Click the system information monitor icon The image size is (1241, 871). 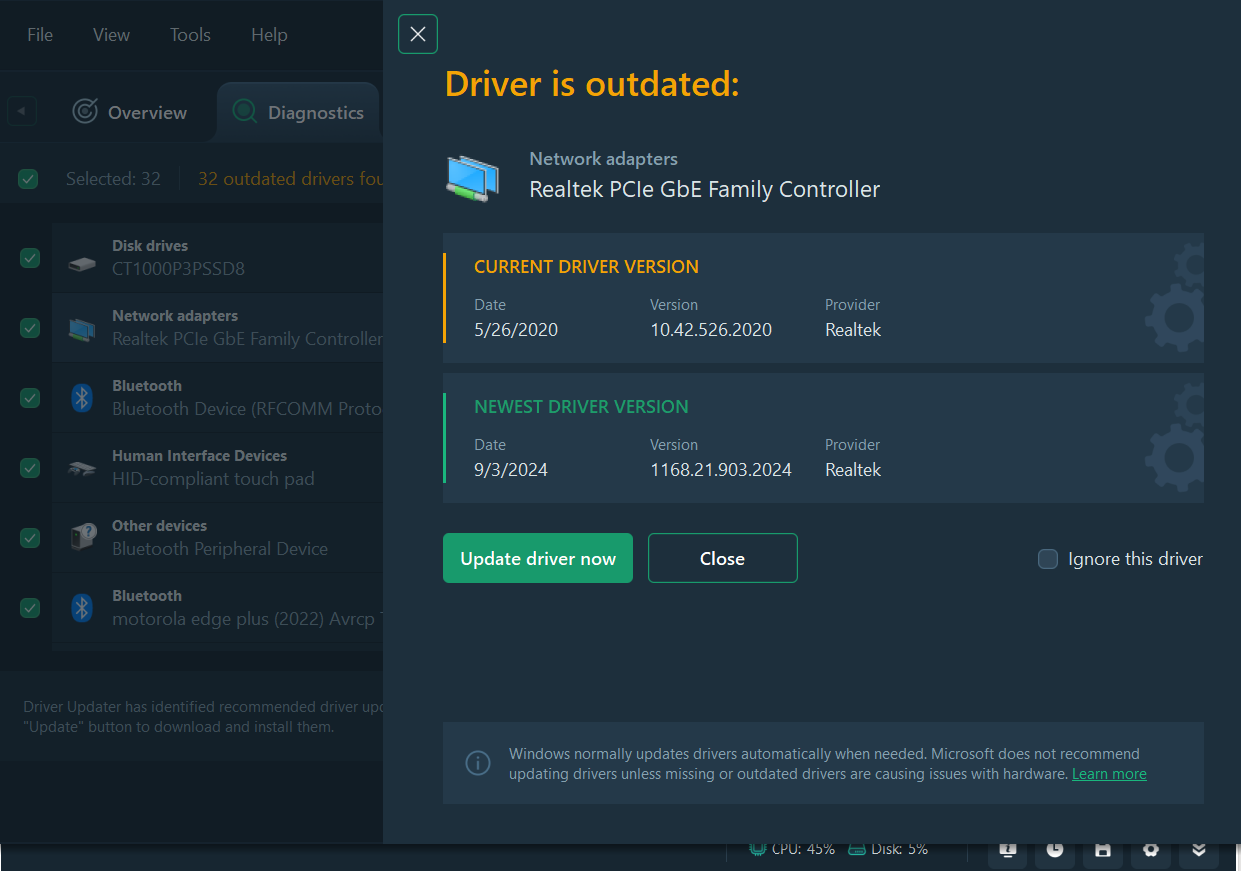[1008, 849]
